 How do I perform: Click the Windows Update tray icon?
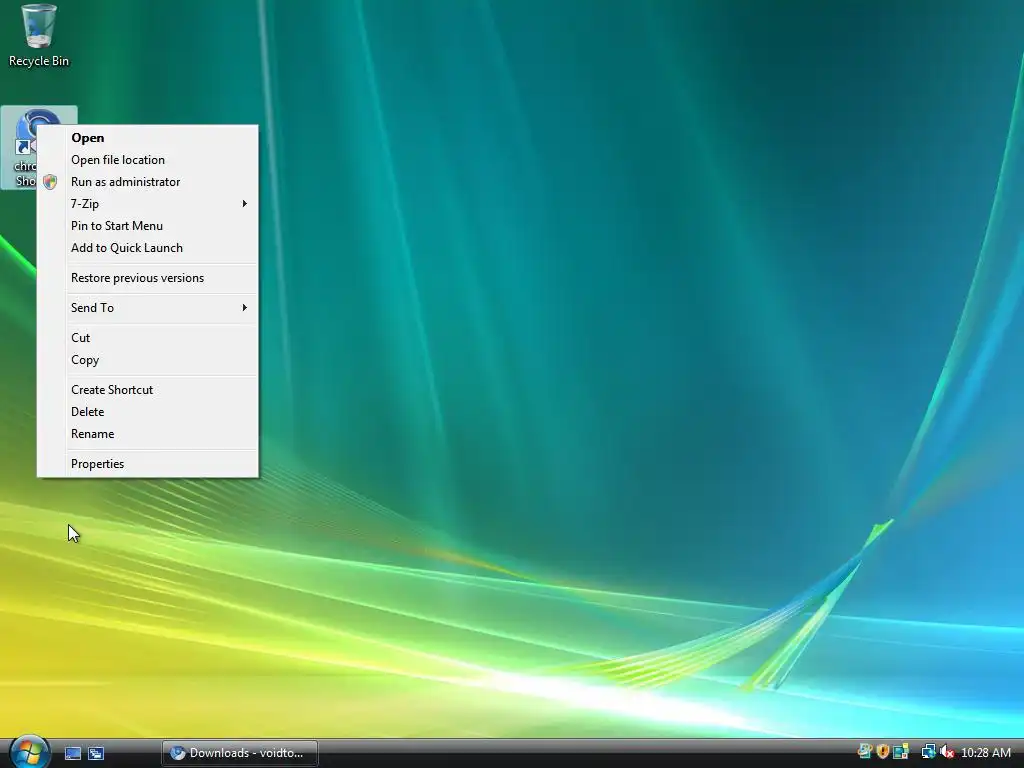click(x=865, y=752)
